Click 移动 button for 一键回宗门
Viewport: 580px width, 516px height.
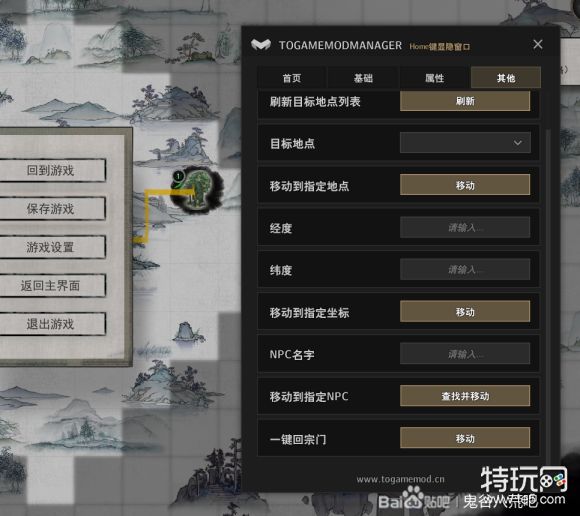(x=465, y=438)
